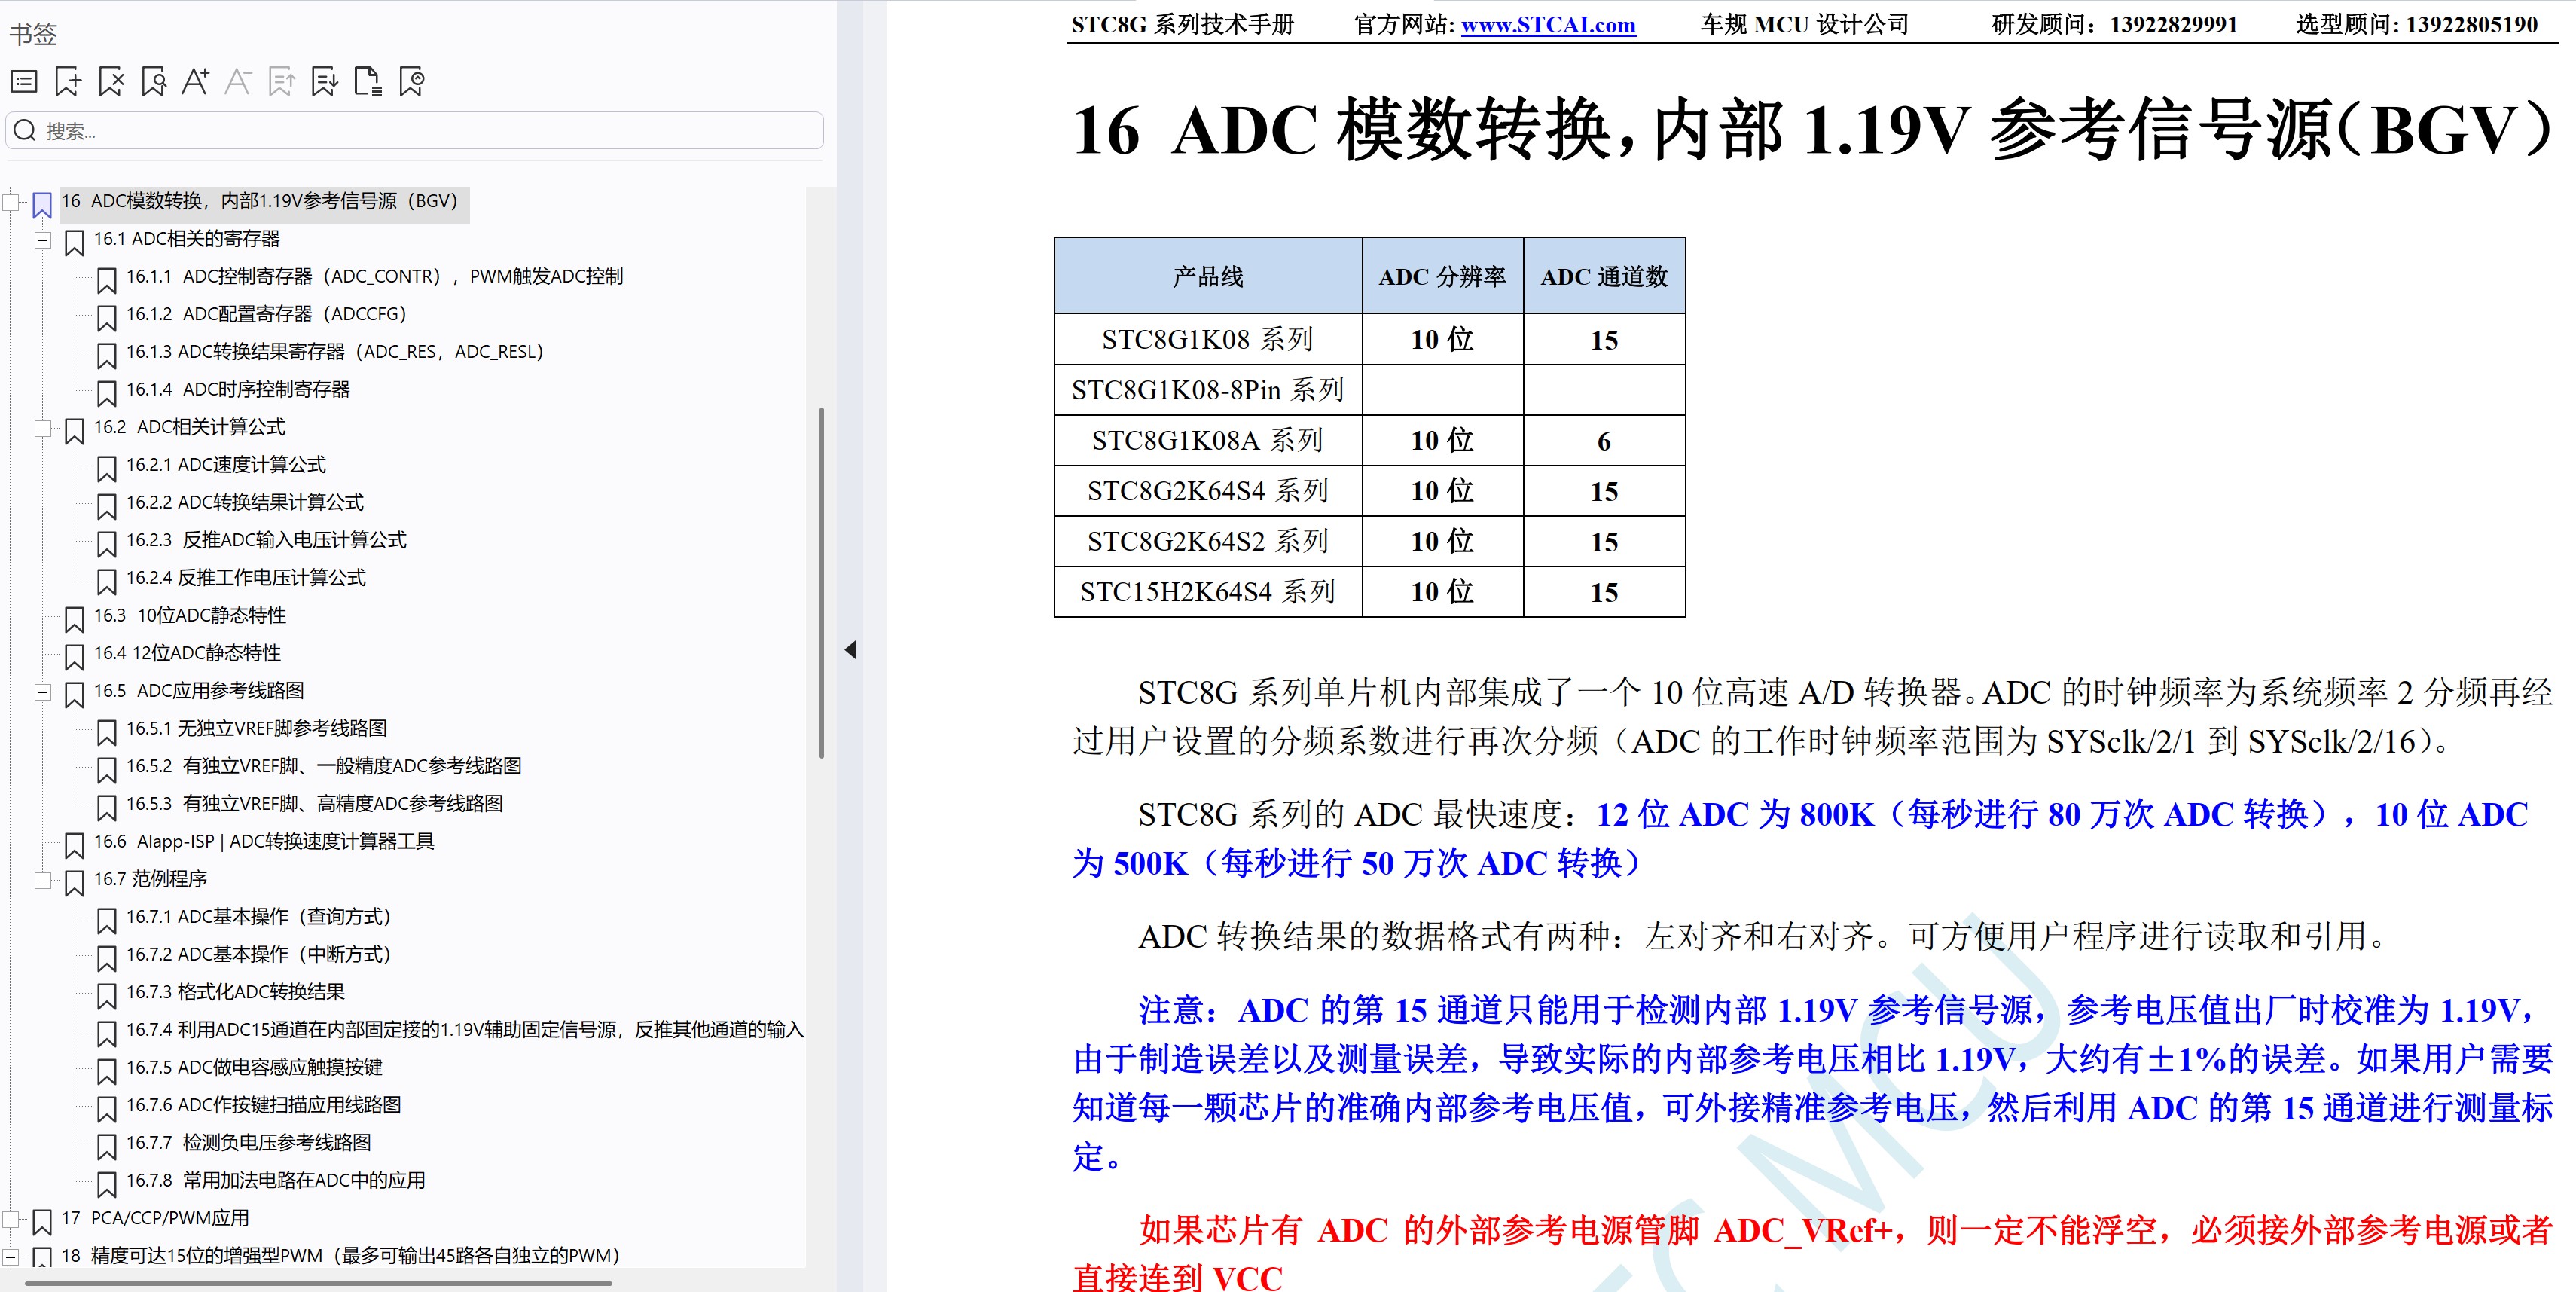This screenshot has width=2576, height=1292.
Task: Click bookmark icon beside 16.2.4 反推工作电压计算公式
Action: pos(106,581)
